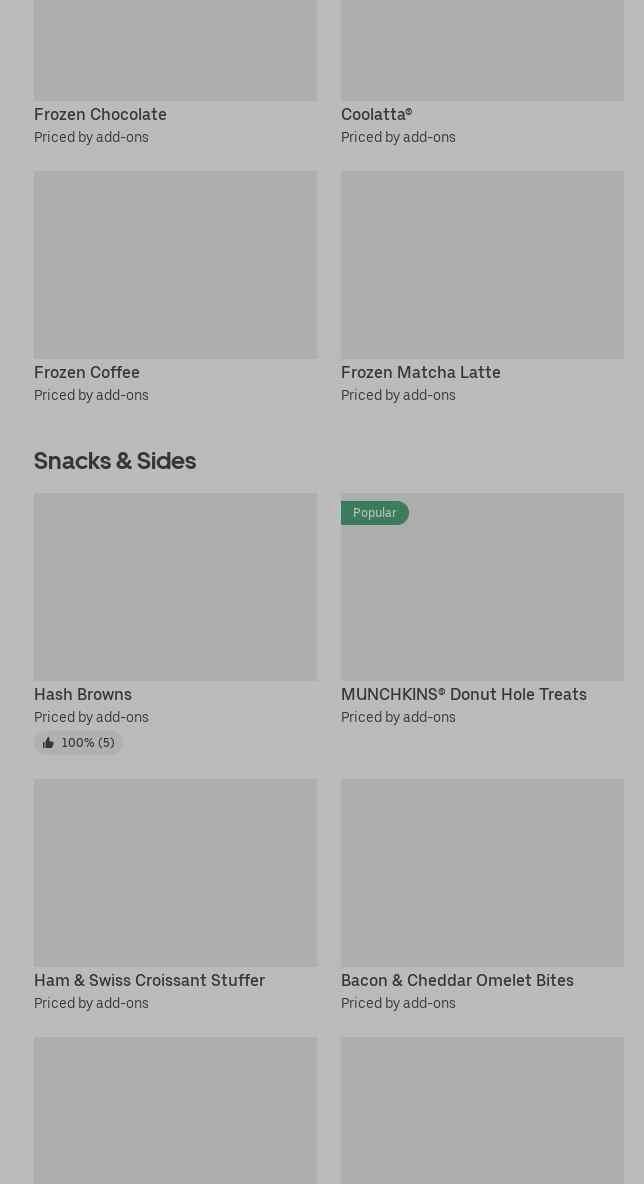Click Ham & Swiss Croissant Stuffer image
This screenshot has width=644, height=1184.
click(175, 873)
